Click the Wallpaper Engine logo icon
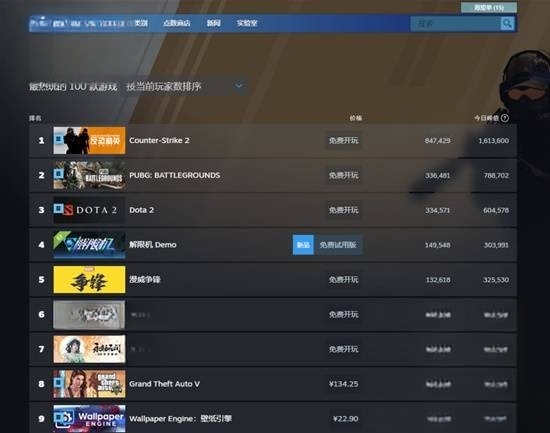 pos(64,418)
